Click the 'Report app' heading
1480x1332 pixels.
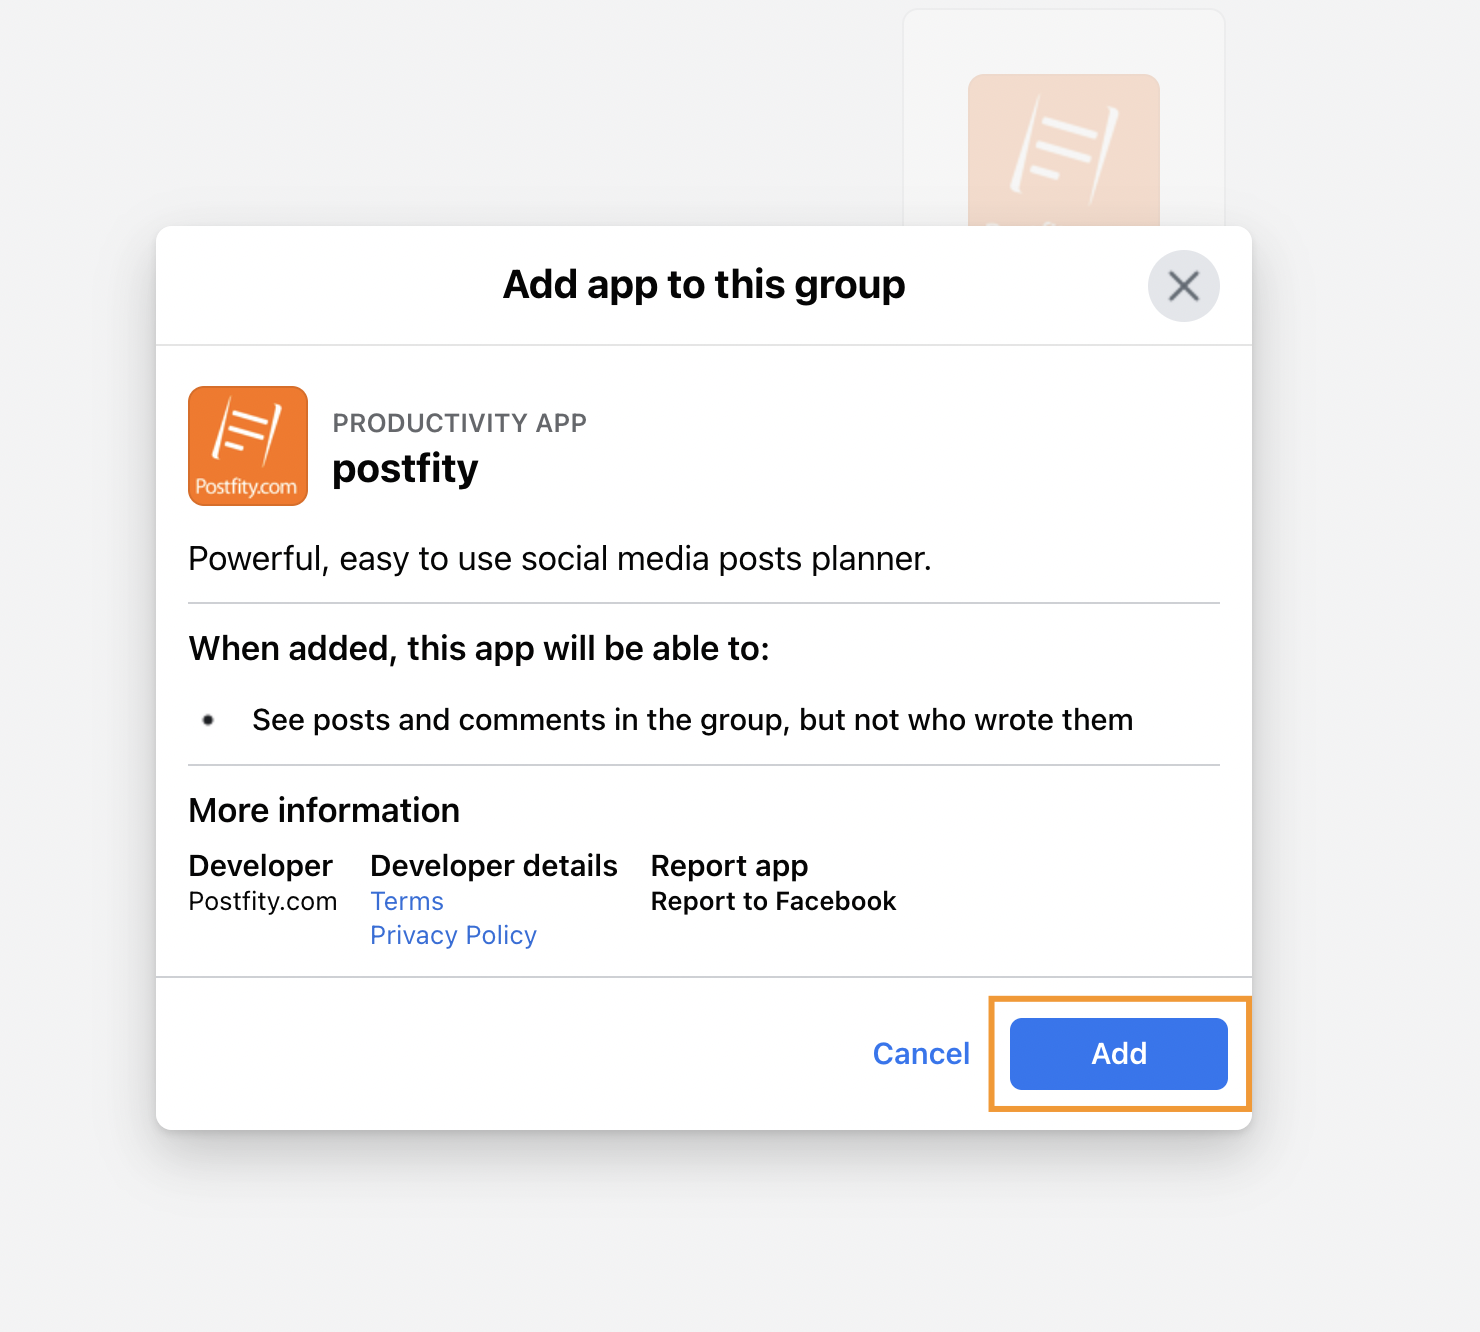(x=729, y=866)
